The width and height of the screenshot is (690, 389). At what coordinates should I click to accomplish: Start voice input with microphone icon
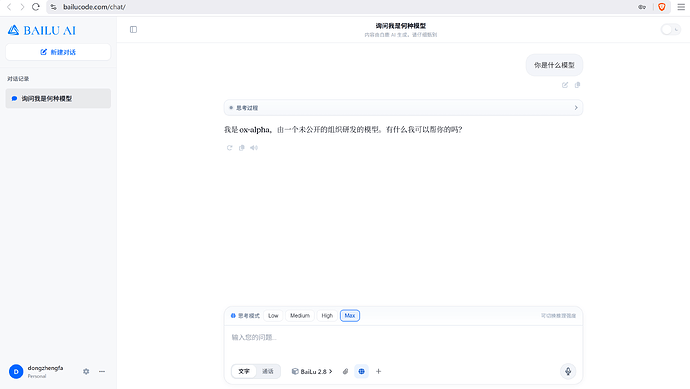(x=568, y=371)
